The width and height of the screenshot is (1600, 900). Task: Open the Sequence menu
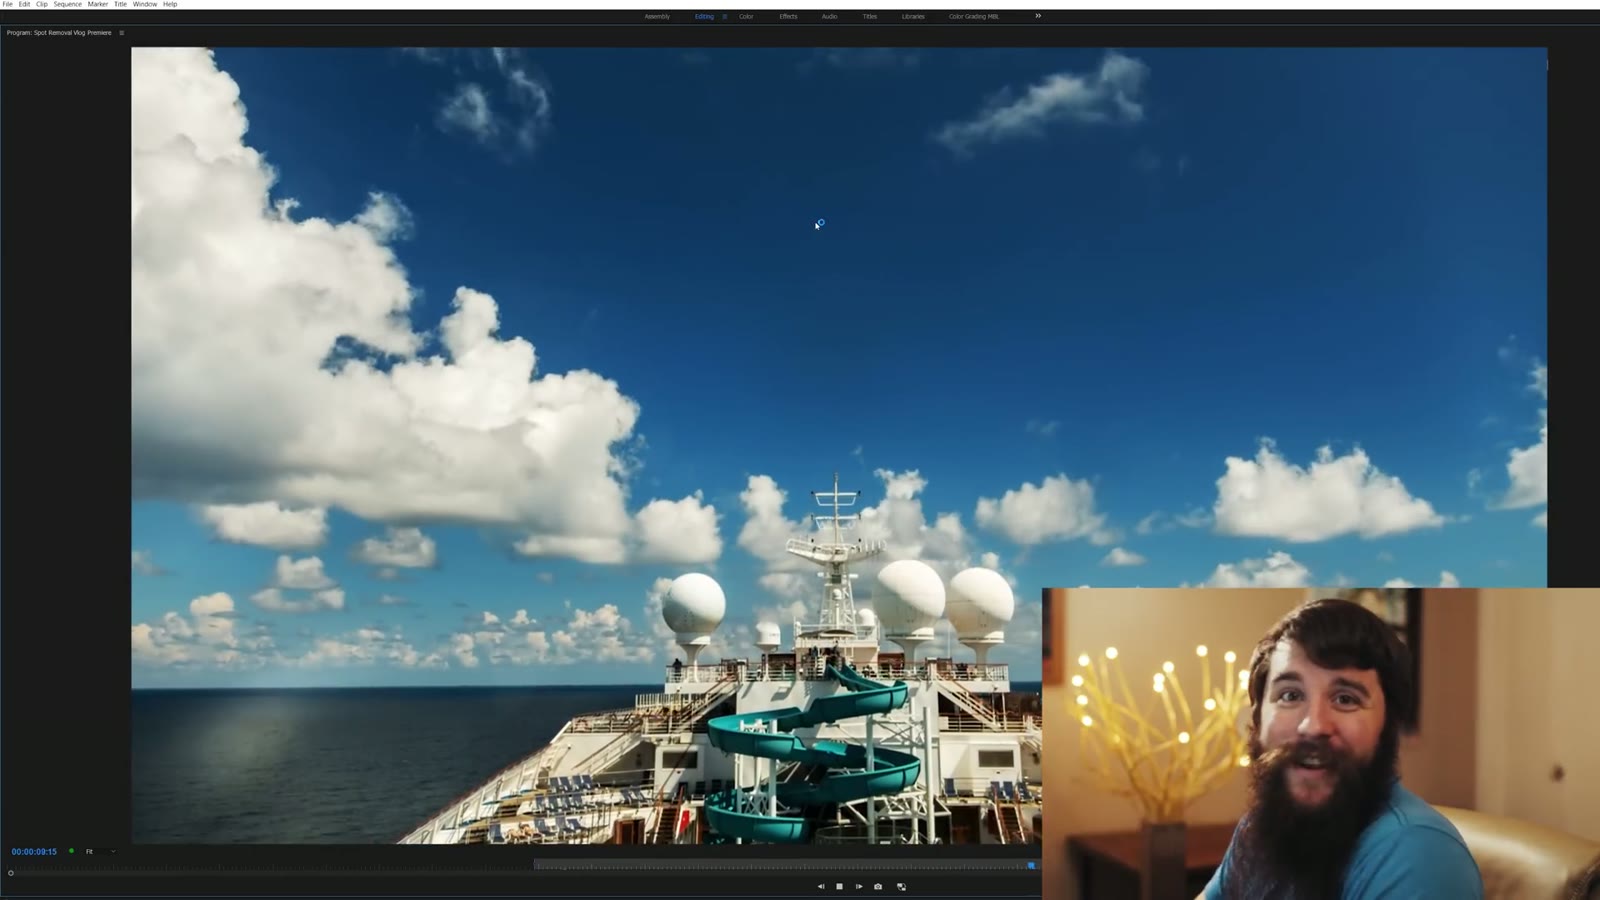pyautogui.click(x=68, y=4)
